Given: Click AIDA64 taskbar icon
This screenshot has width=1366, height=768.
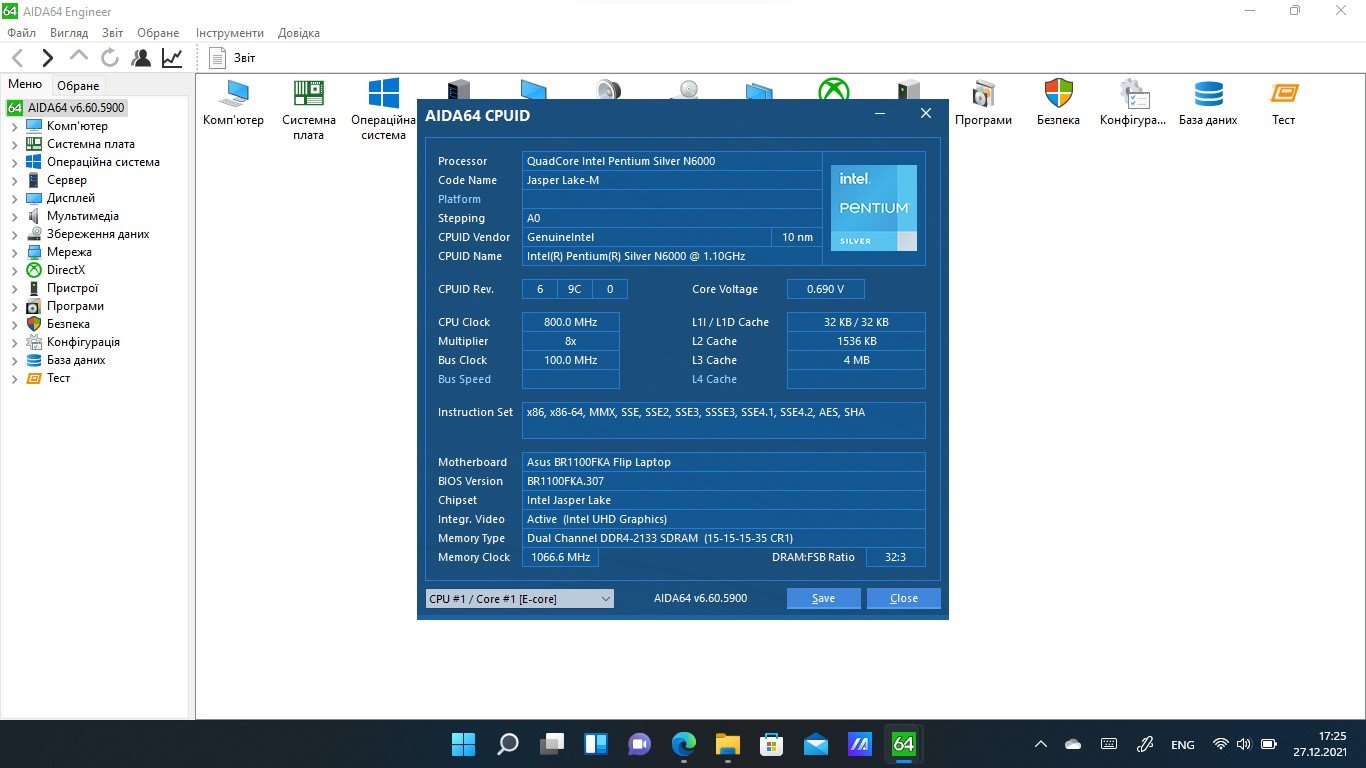Looking at the screenshot, I should coord(903,744).
